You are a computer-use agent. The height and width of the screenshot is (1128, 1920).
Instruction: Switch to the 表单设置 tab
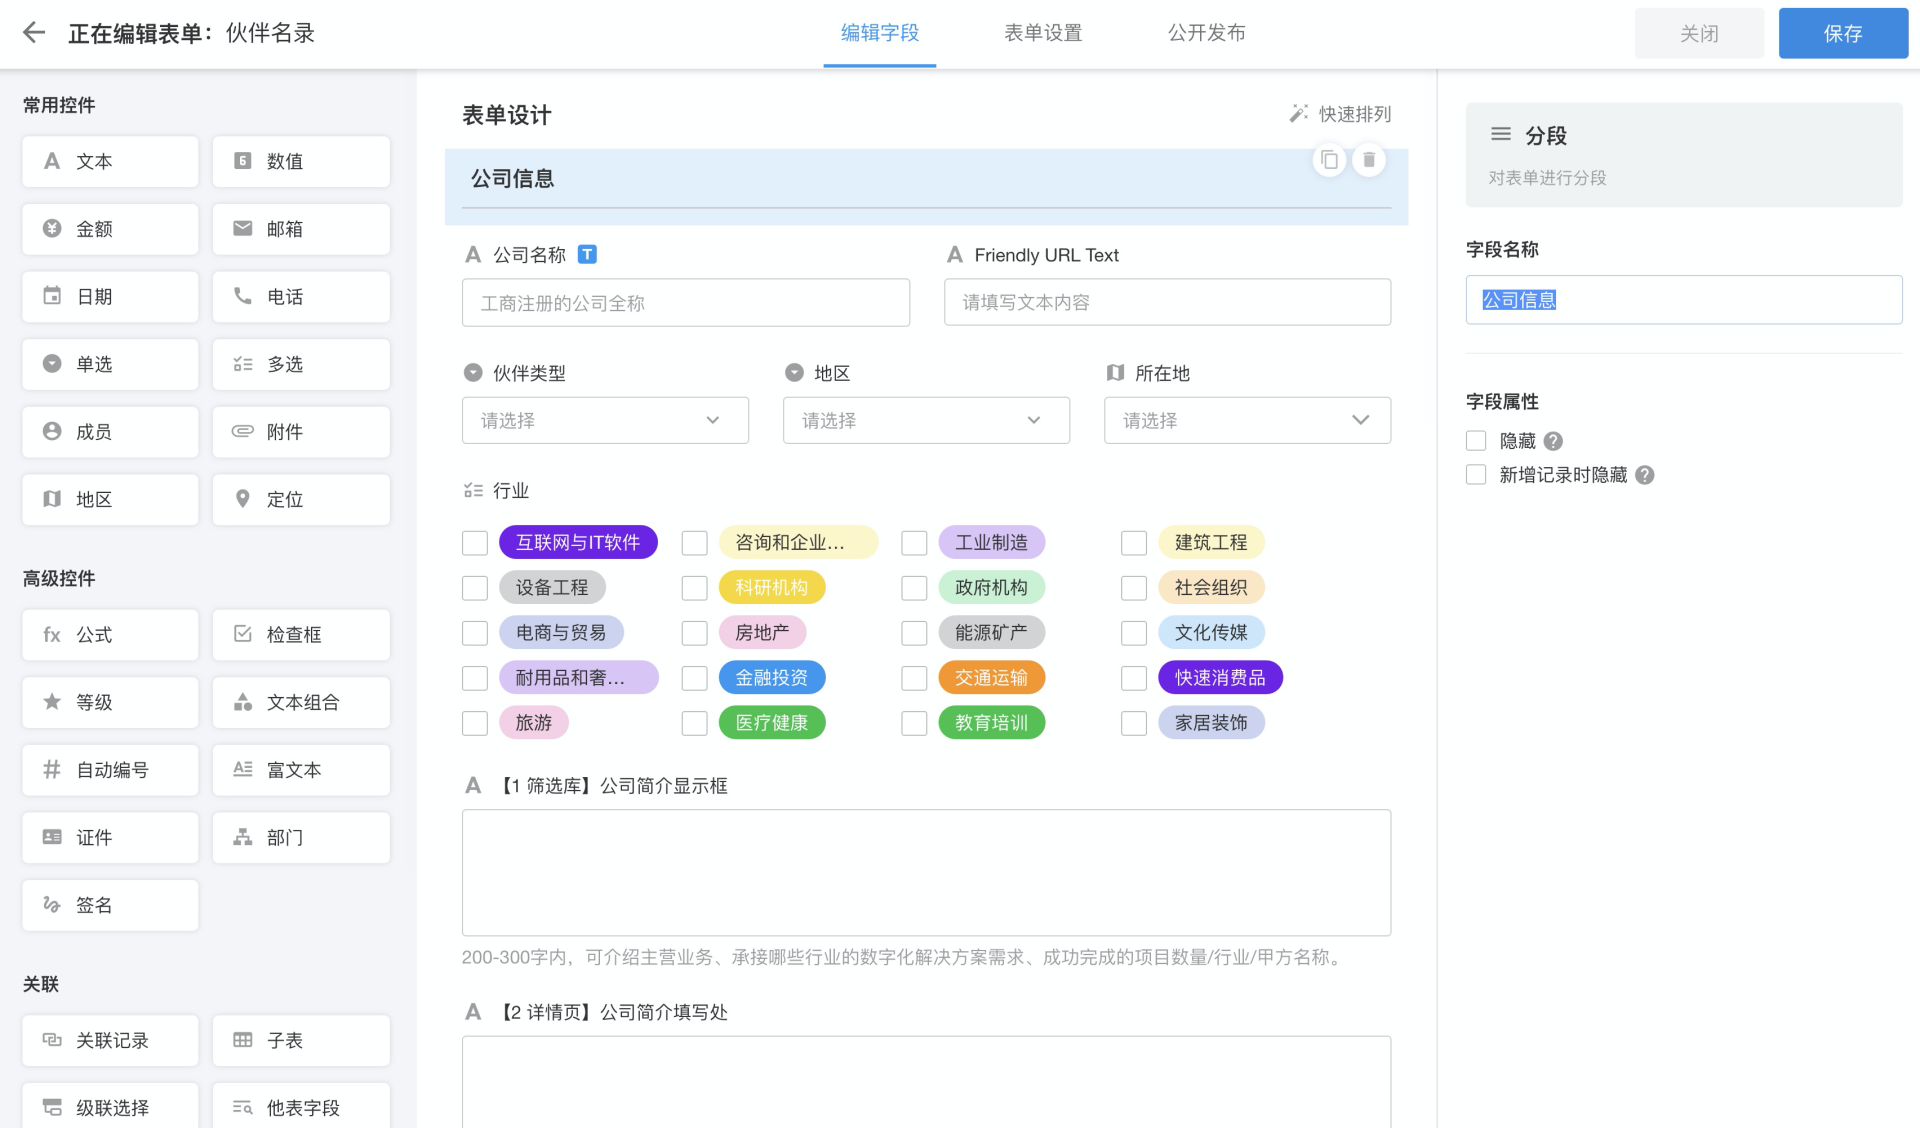[1043, 33]
